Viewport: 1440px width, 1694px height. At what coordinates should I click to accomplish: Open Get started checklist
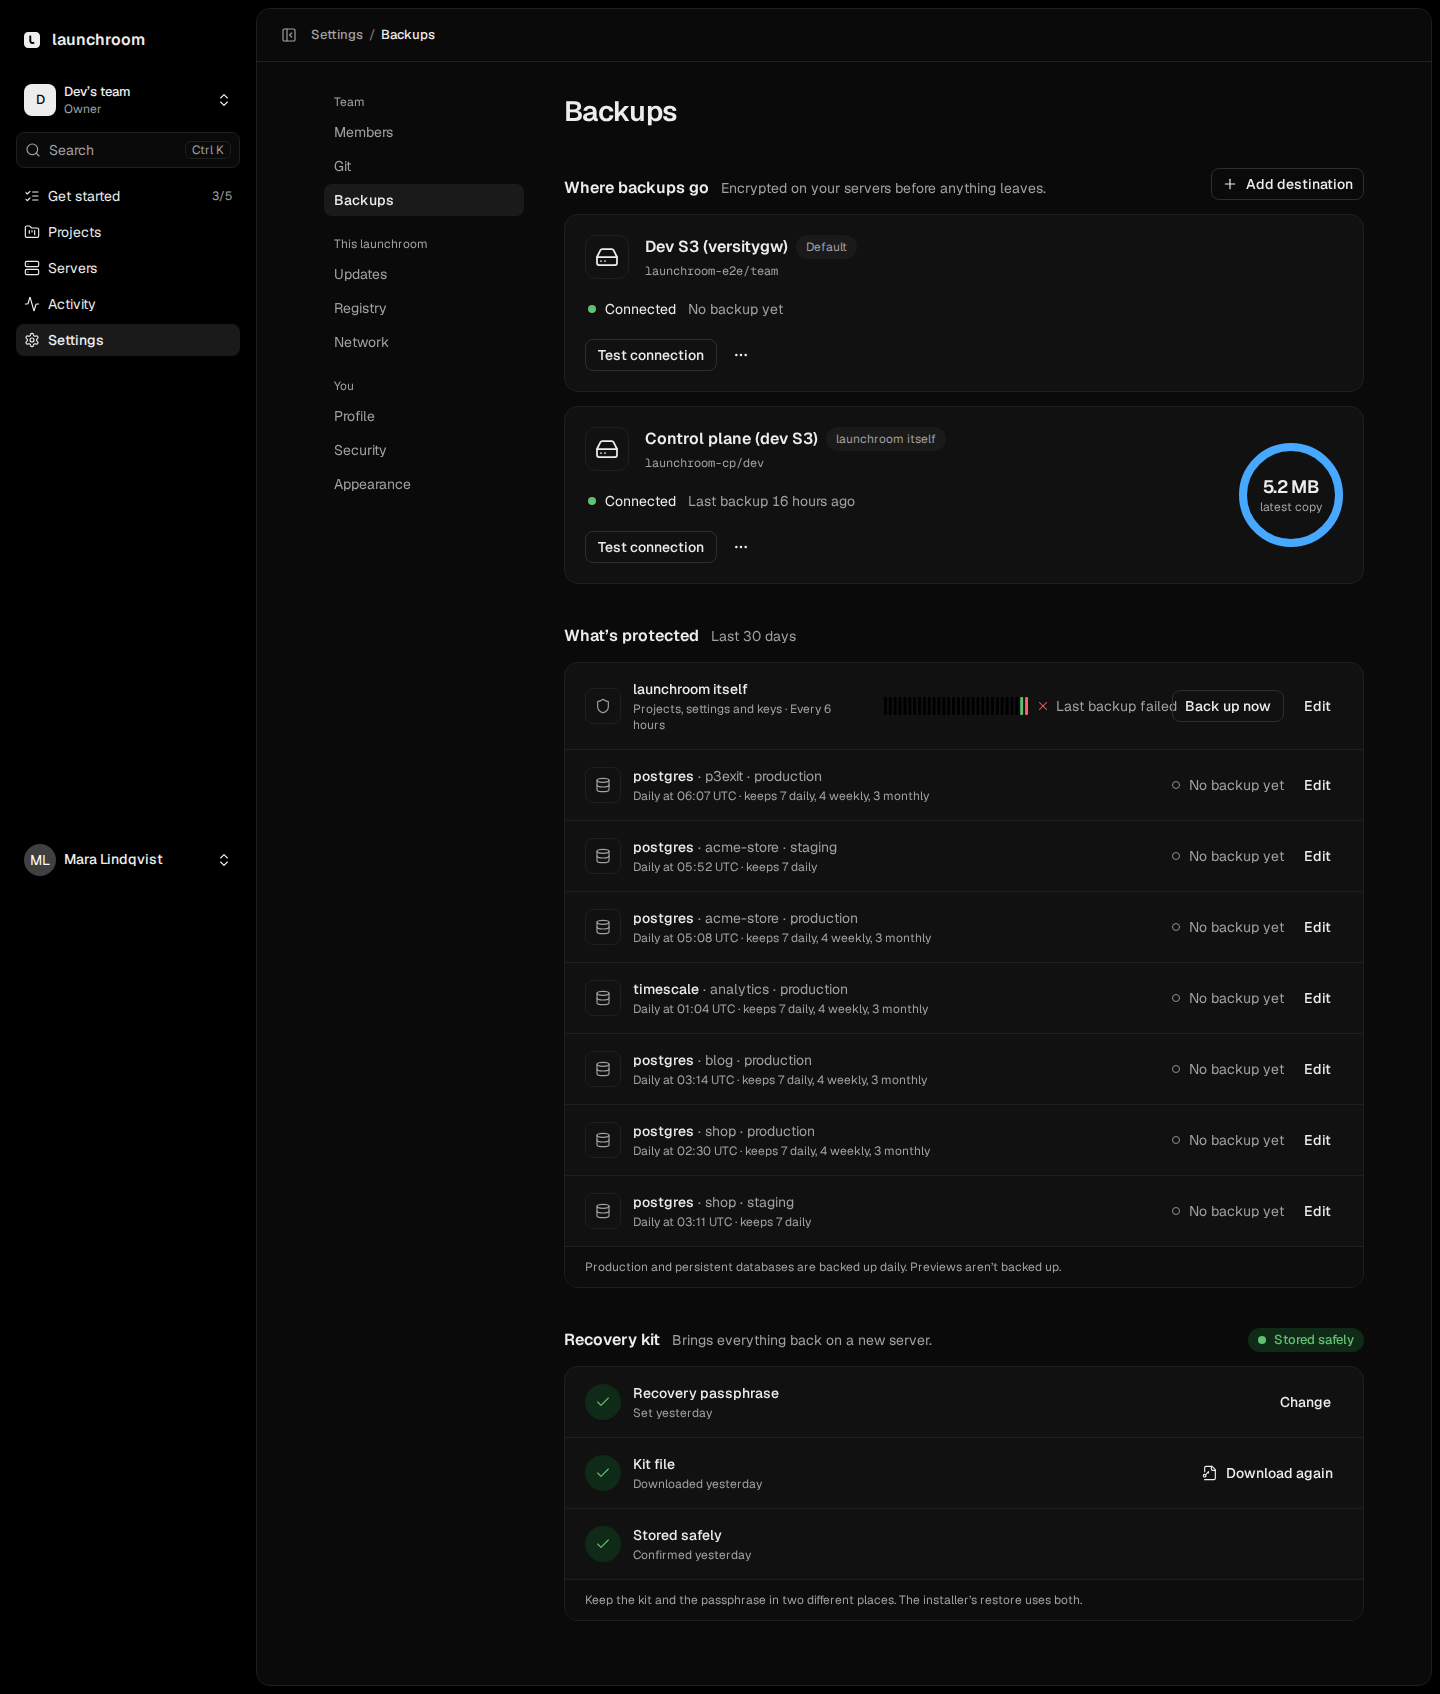pos(128,196)
